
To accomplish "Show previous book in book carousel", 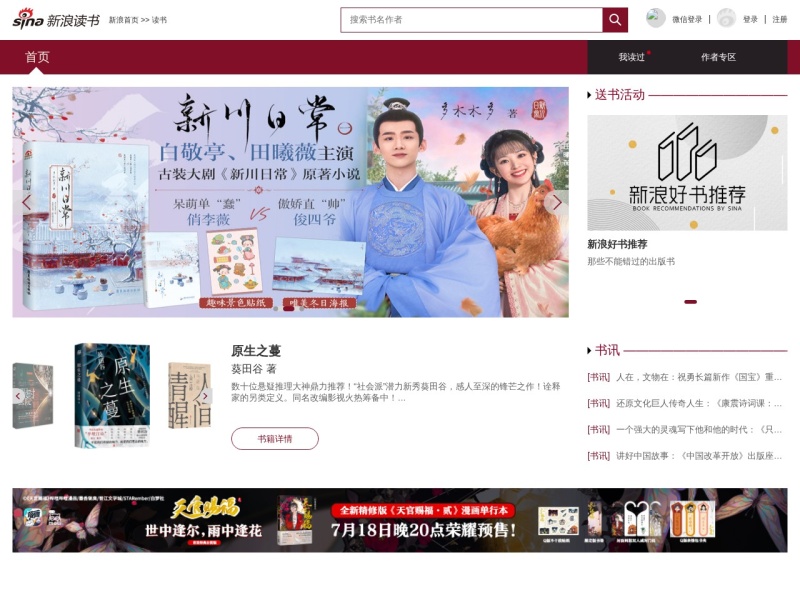I will click(x=18, y=396).
